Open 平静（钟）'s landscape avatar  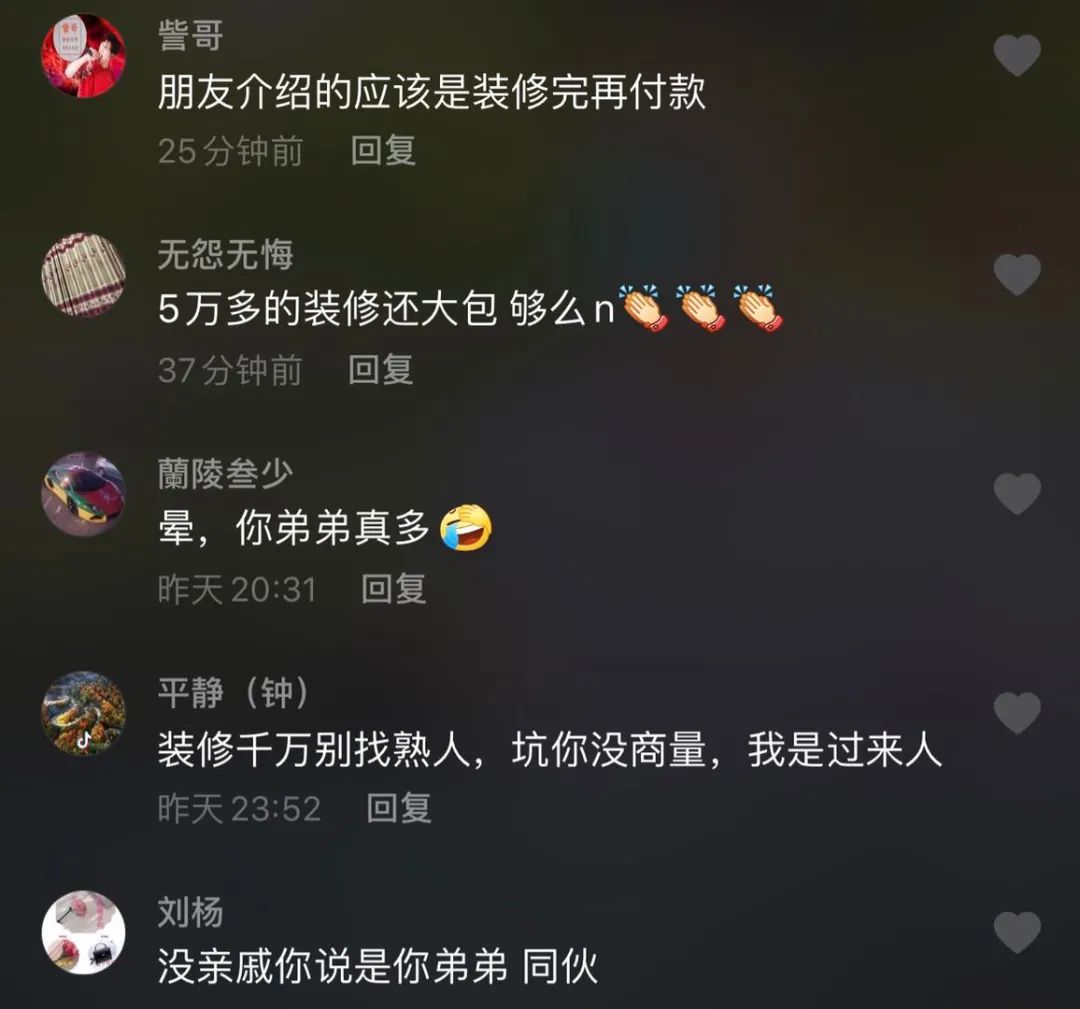(83, 714)
